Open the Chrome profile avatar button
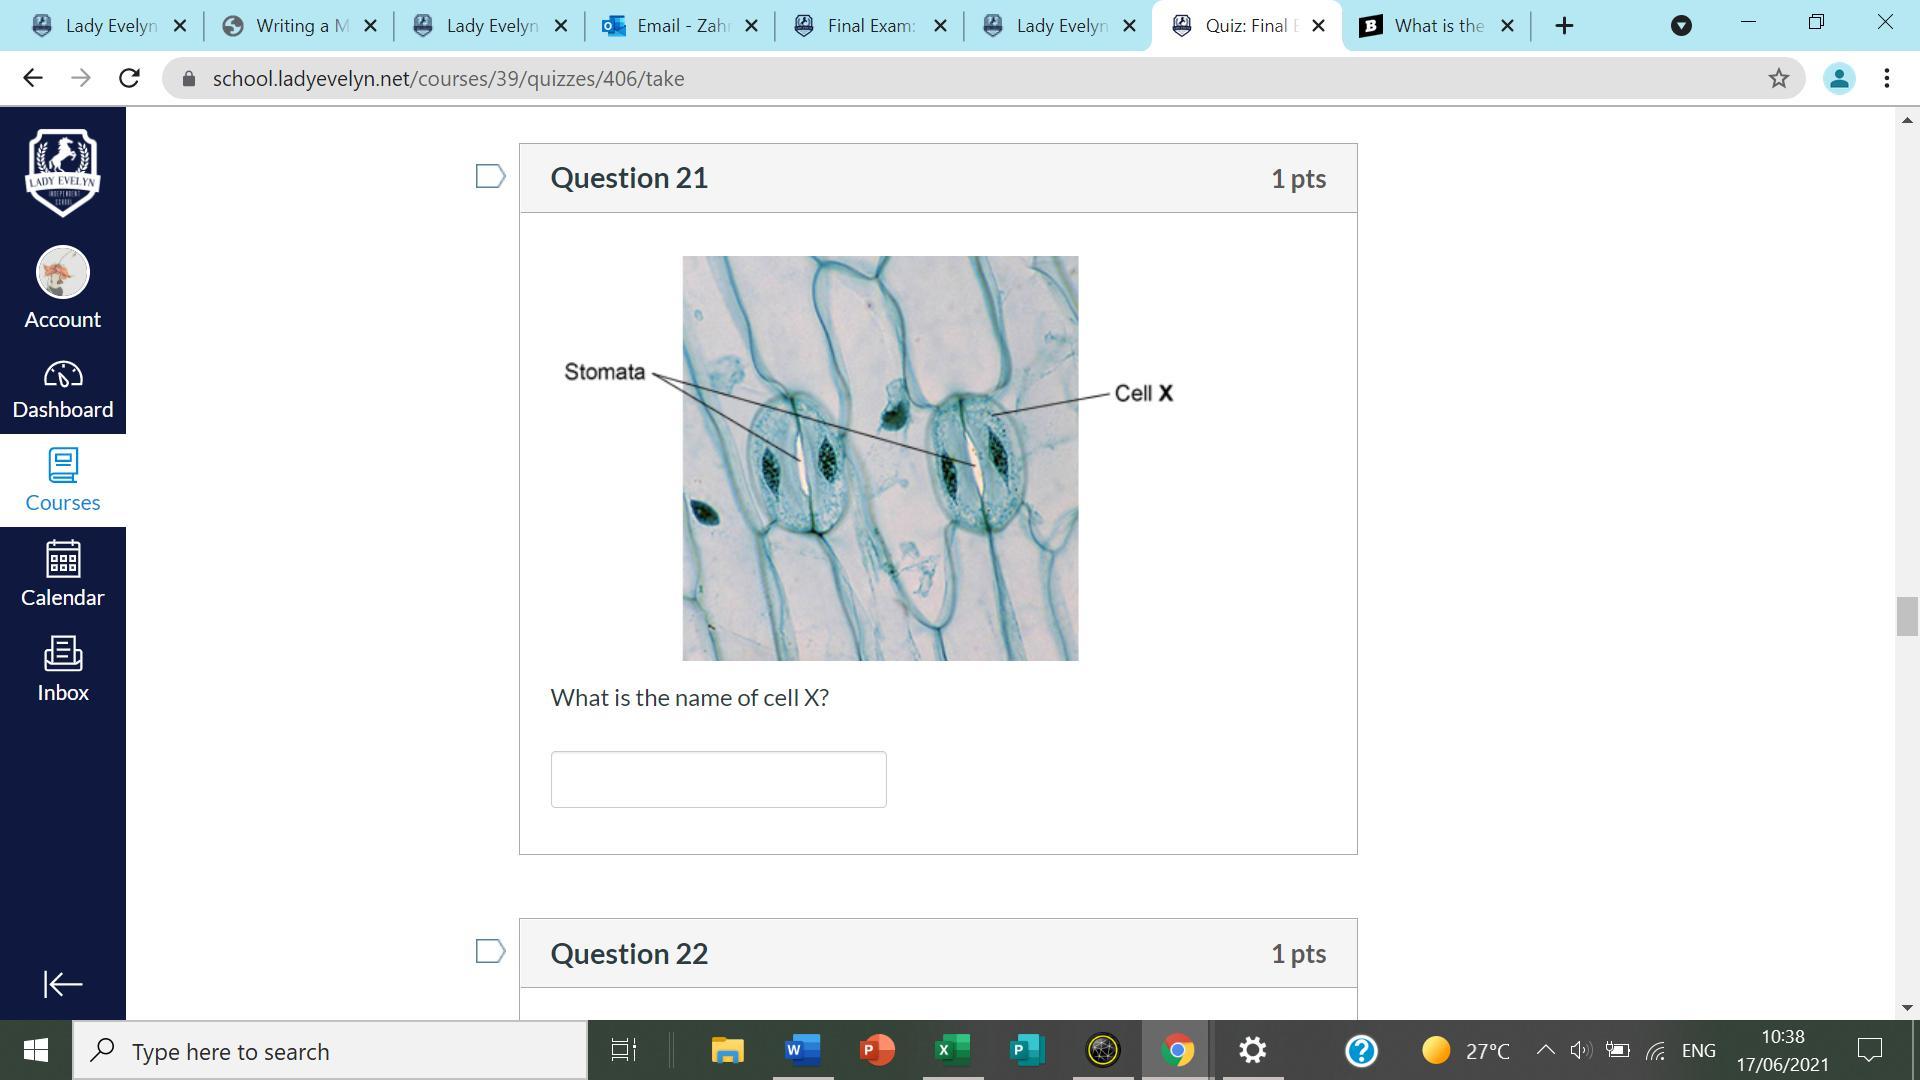The width and height of the screenshot is (1920, 1080). pyautogui.click(x=1838, y=78)
